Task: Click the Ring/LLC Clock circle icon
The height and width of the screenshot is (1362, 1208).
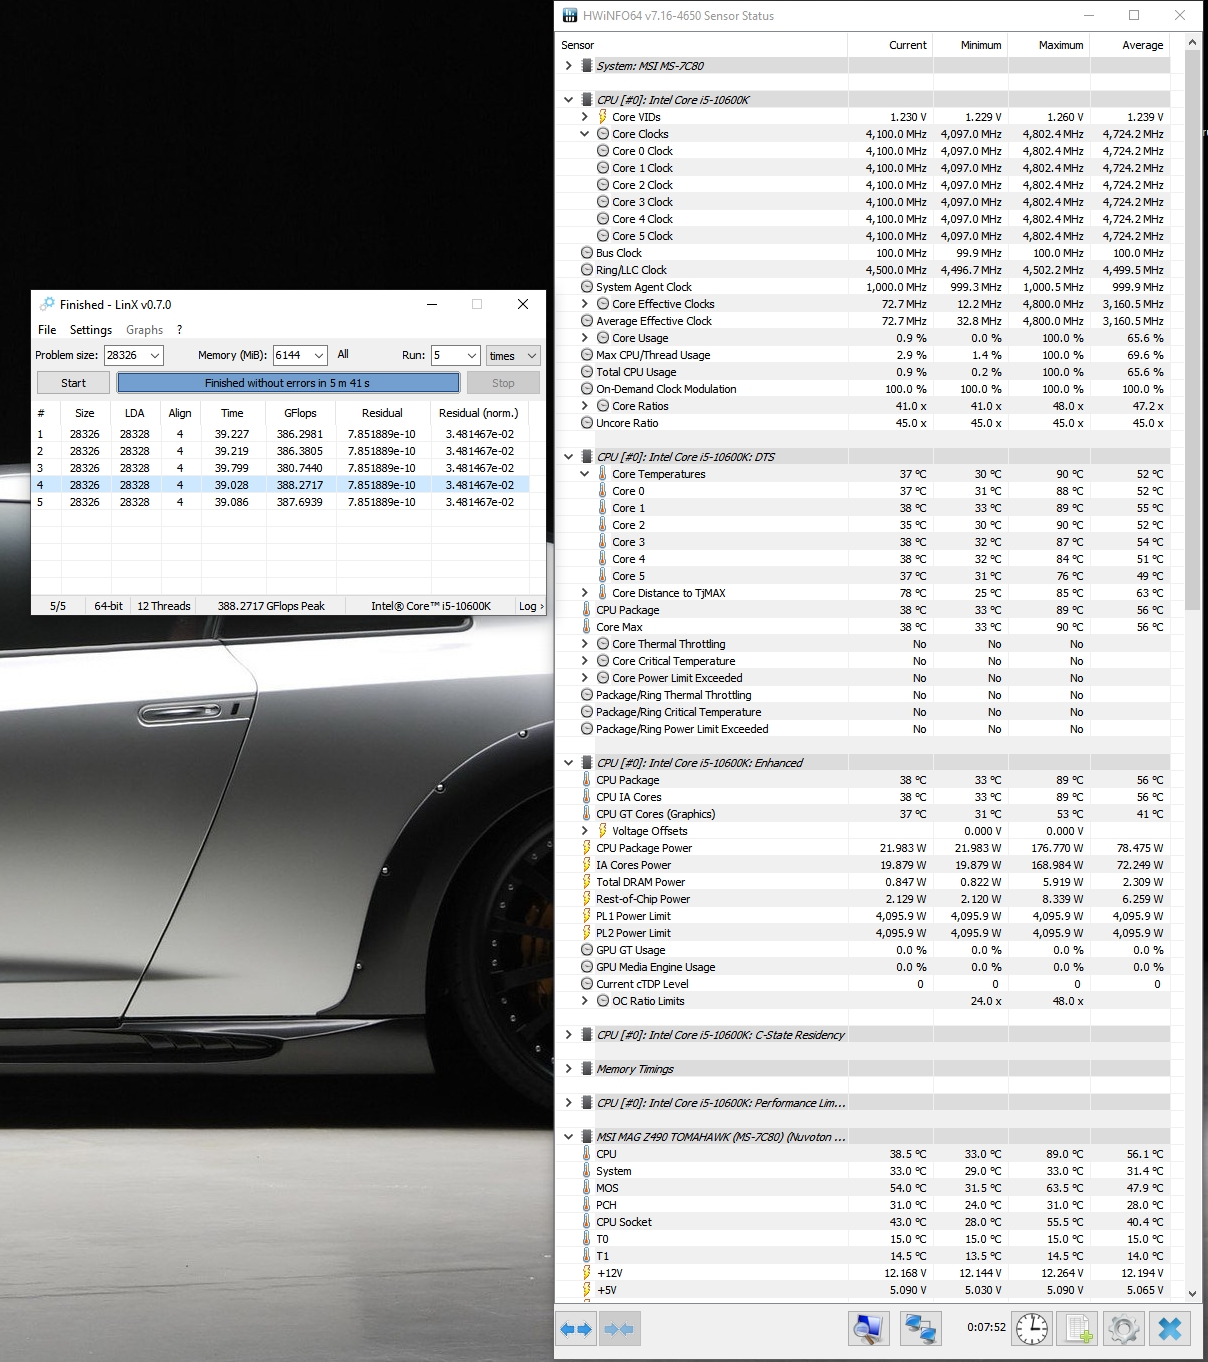Action: click(x=587, y=270)
